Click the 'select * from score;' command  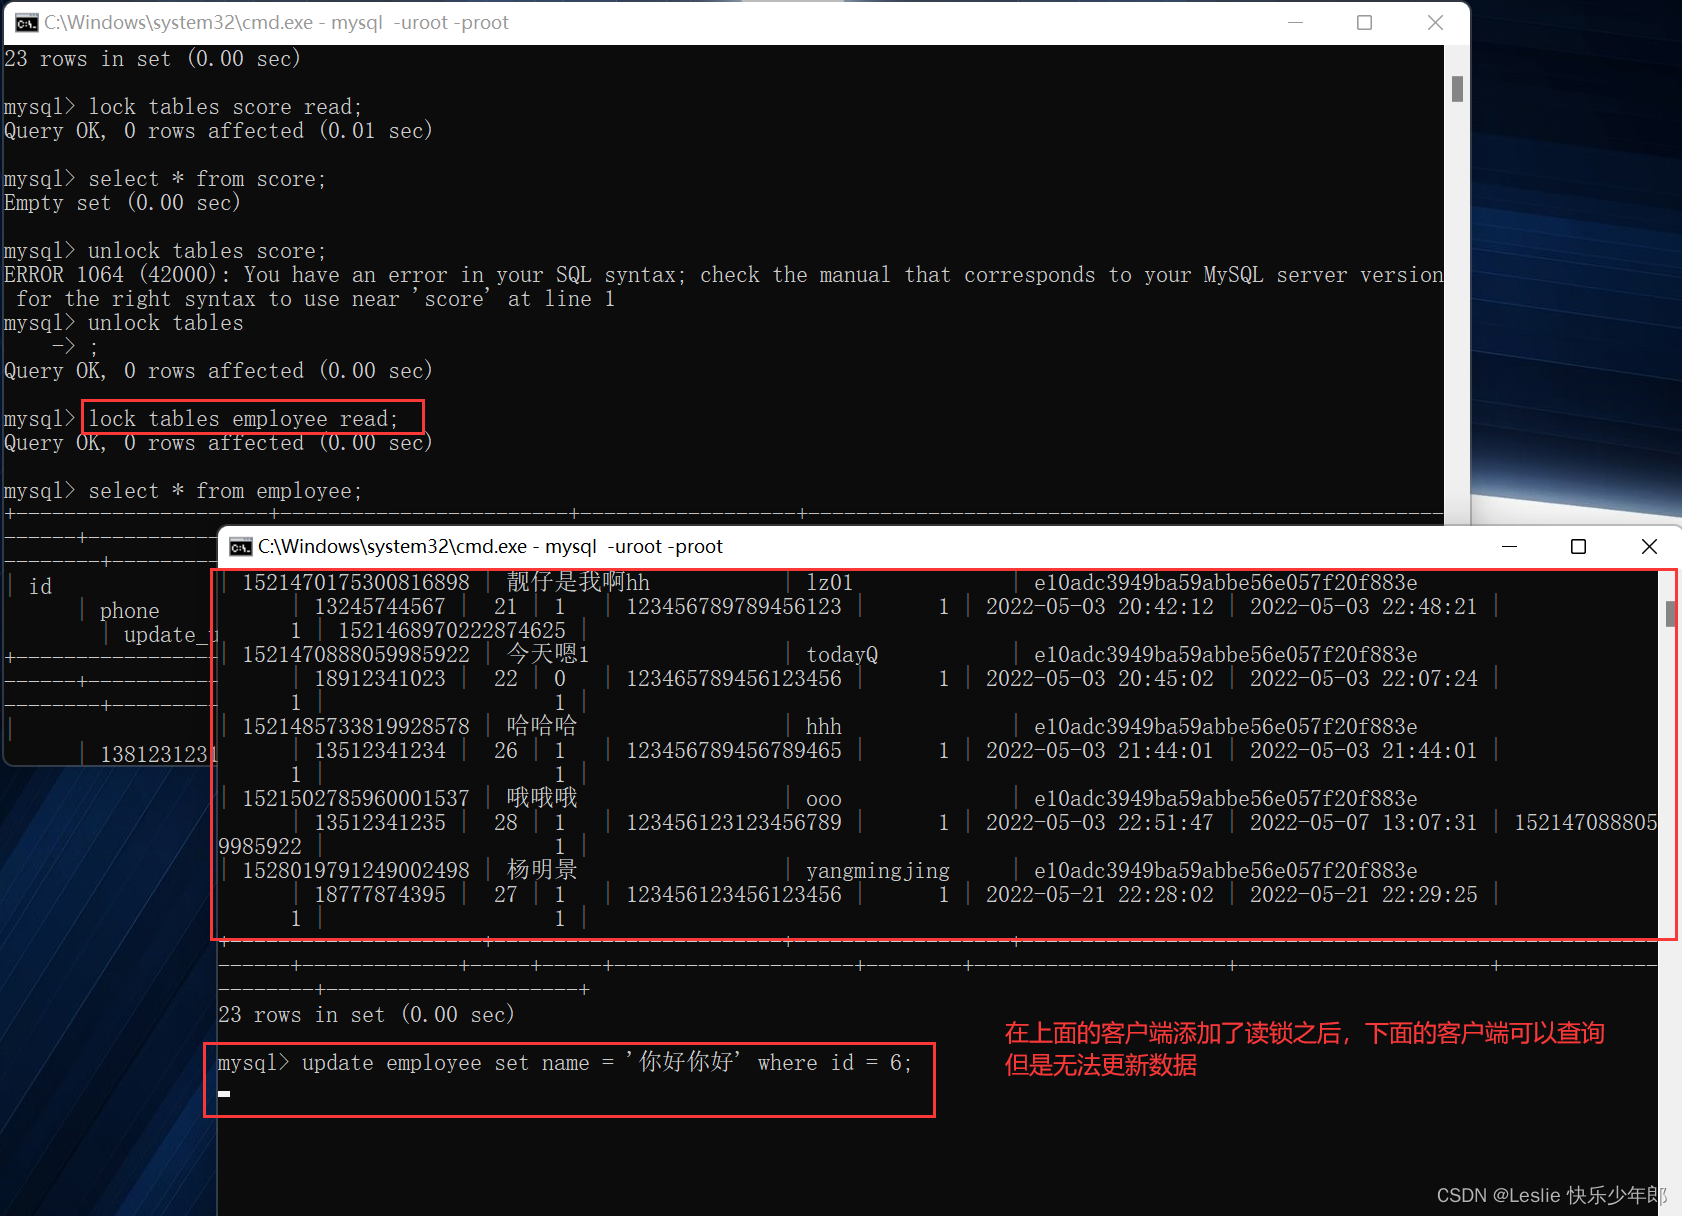(207, 179)
